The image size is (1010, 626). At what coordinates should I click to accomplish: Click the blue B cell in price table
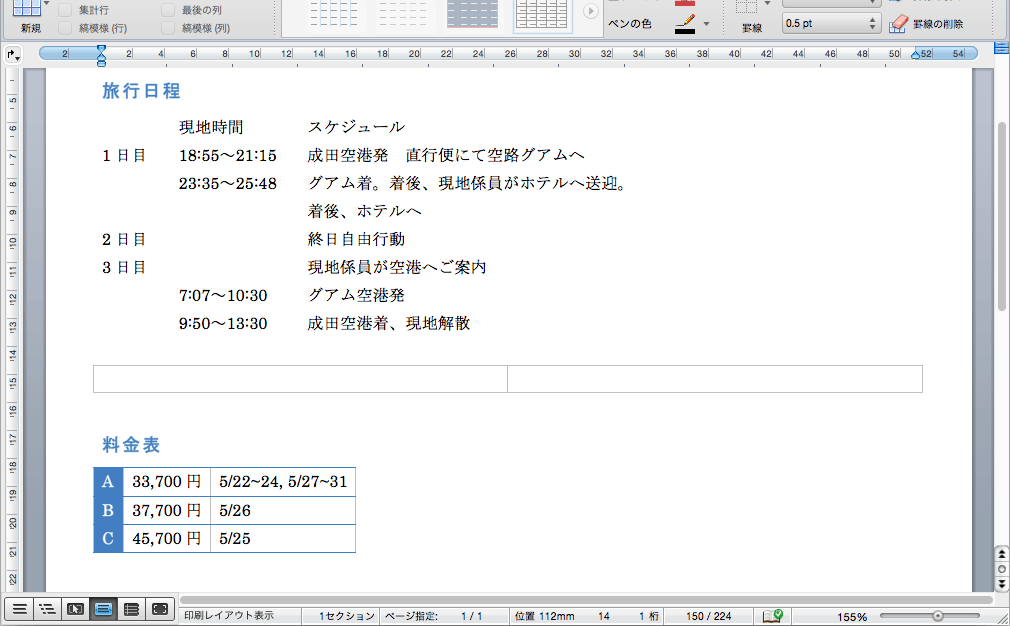pyautogui.click(x=108, y=510)
